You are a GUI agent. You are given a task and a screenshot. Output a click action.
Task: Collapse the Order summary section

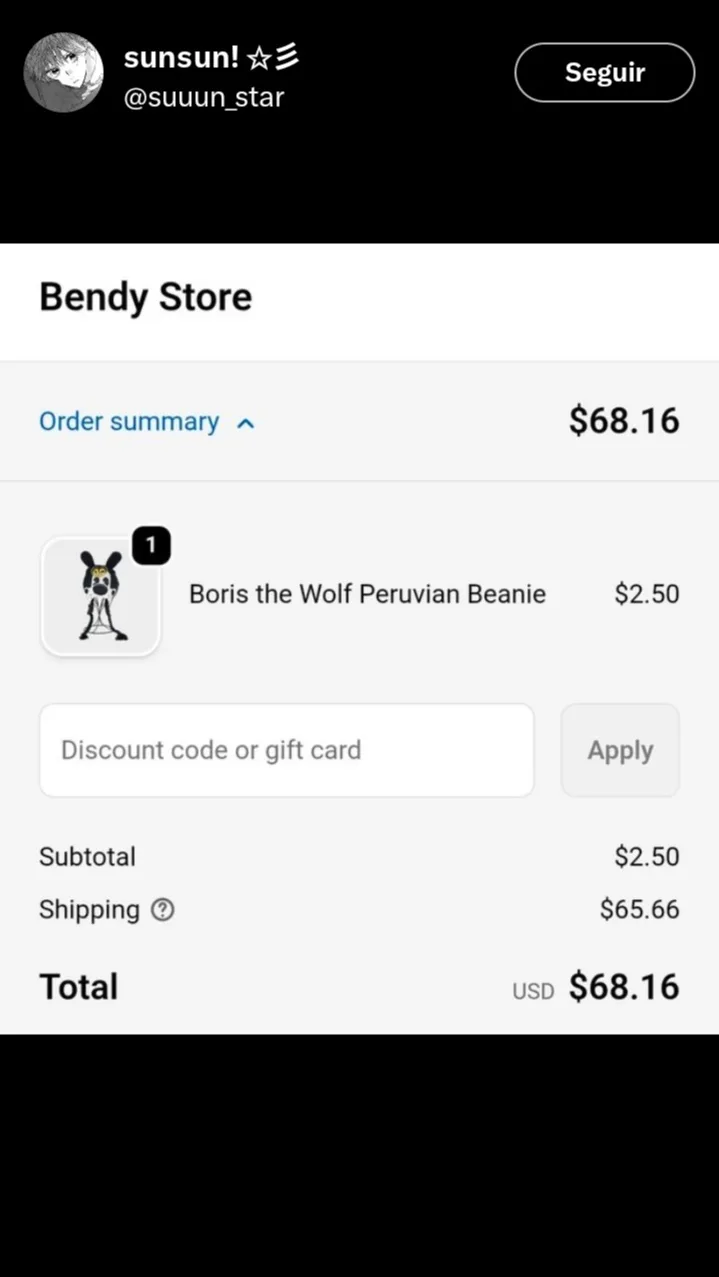(x=129, y=422)
